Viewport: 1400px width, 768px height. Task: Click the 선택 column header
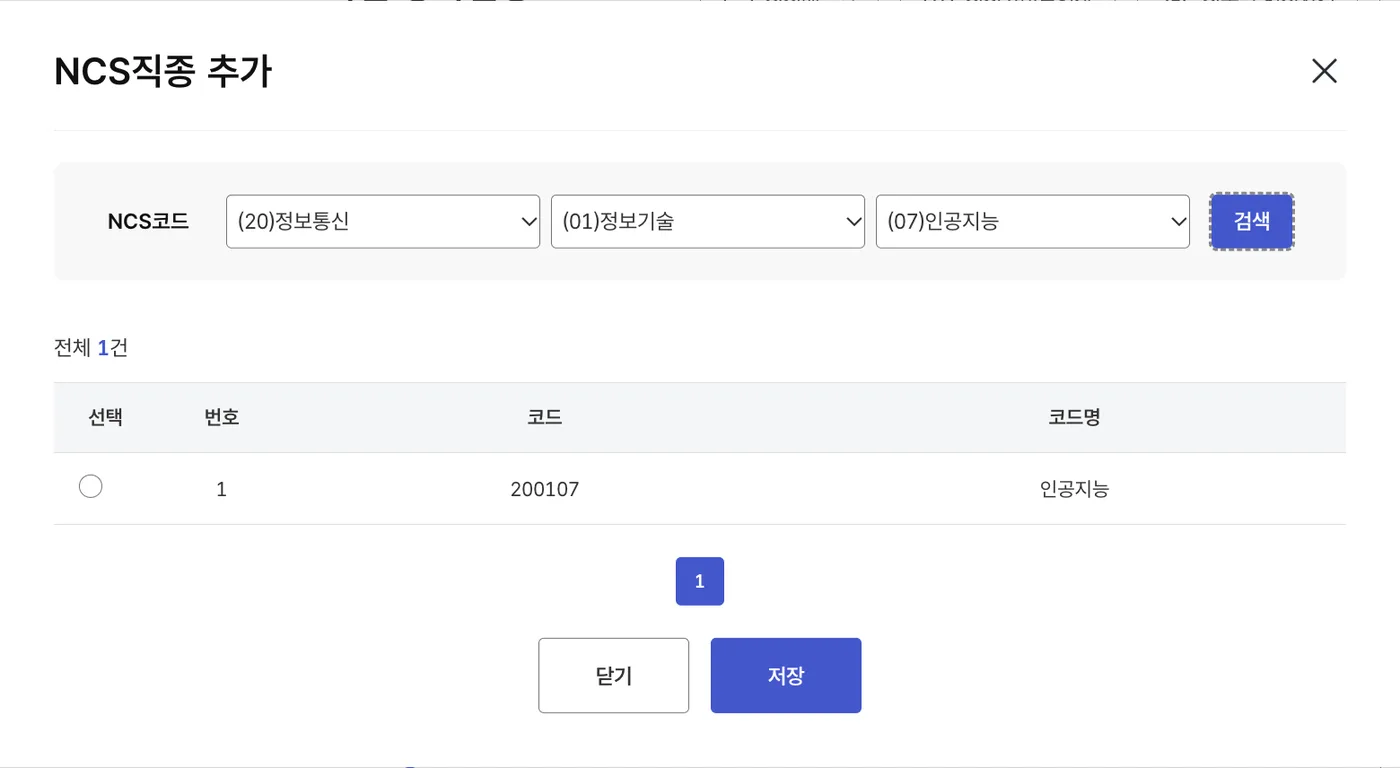(106, 417)
